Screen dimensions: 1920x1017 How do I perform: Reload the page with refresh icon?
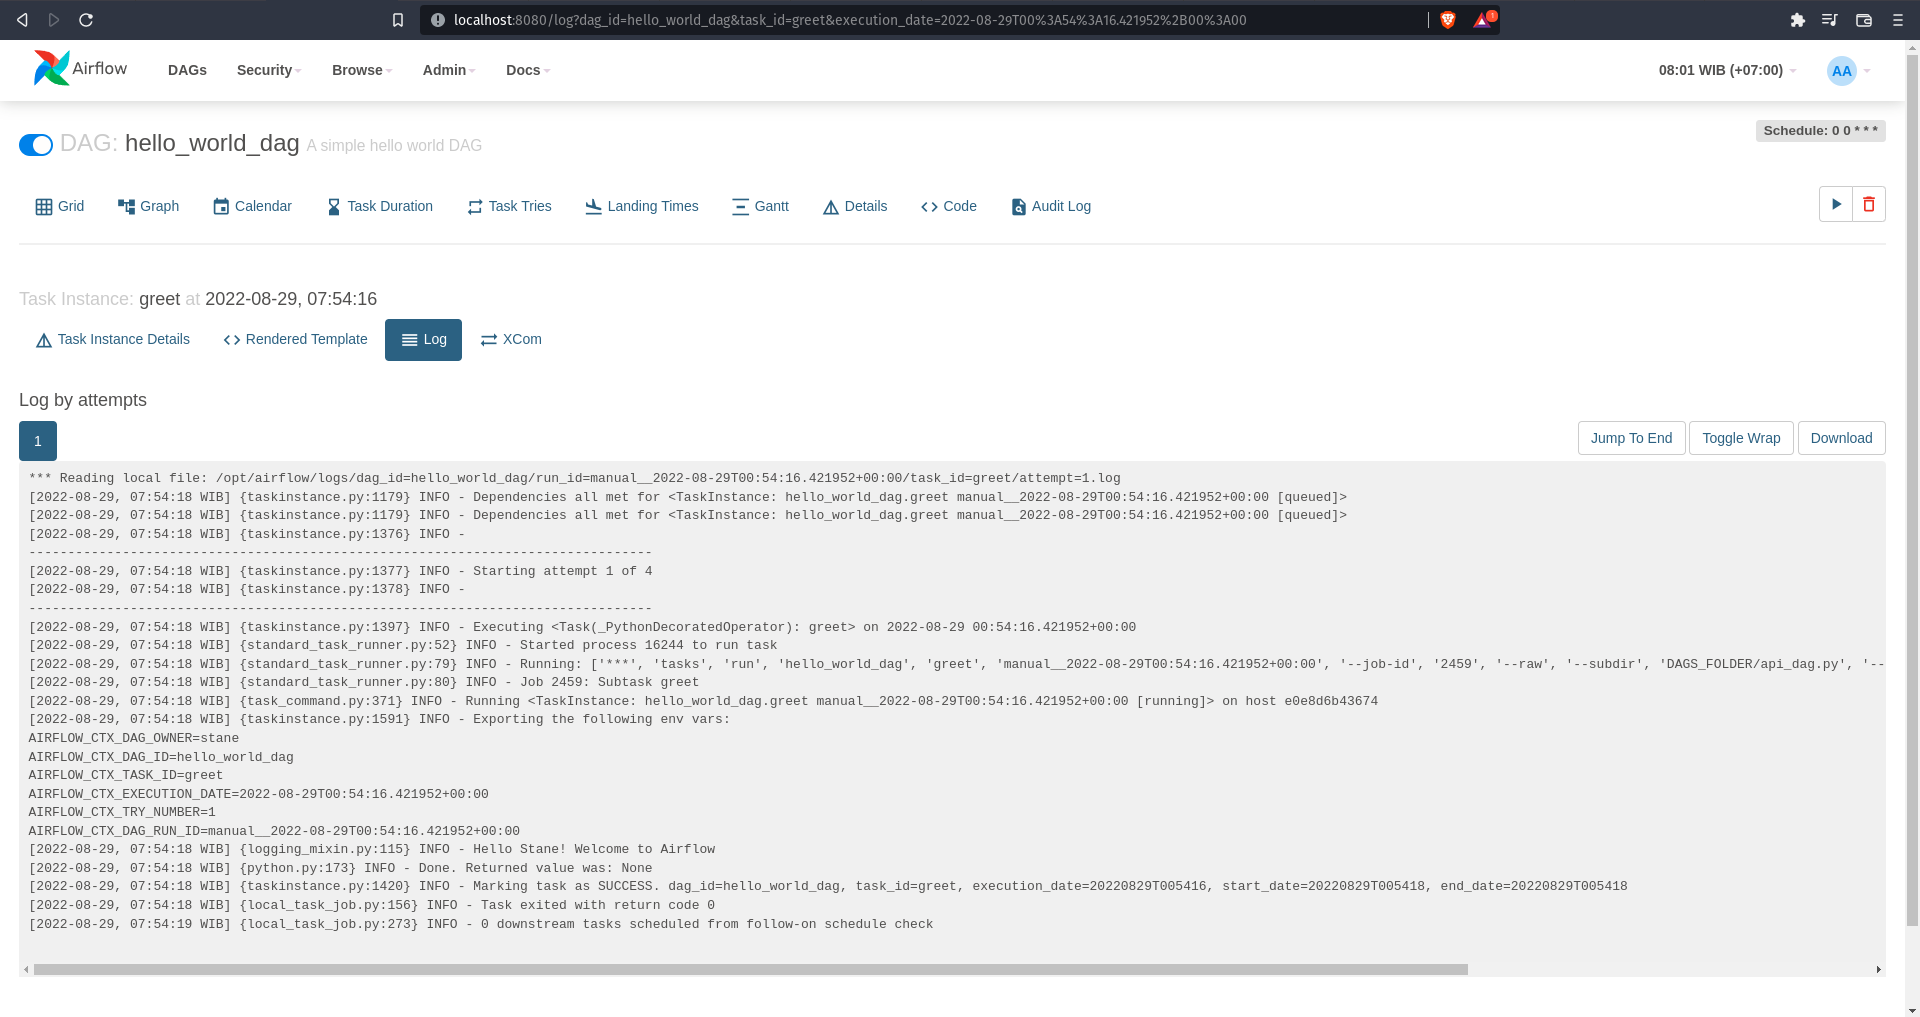[x=86, y=20]
